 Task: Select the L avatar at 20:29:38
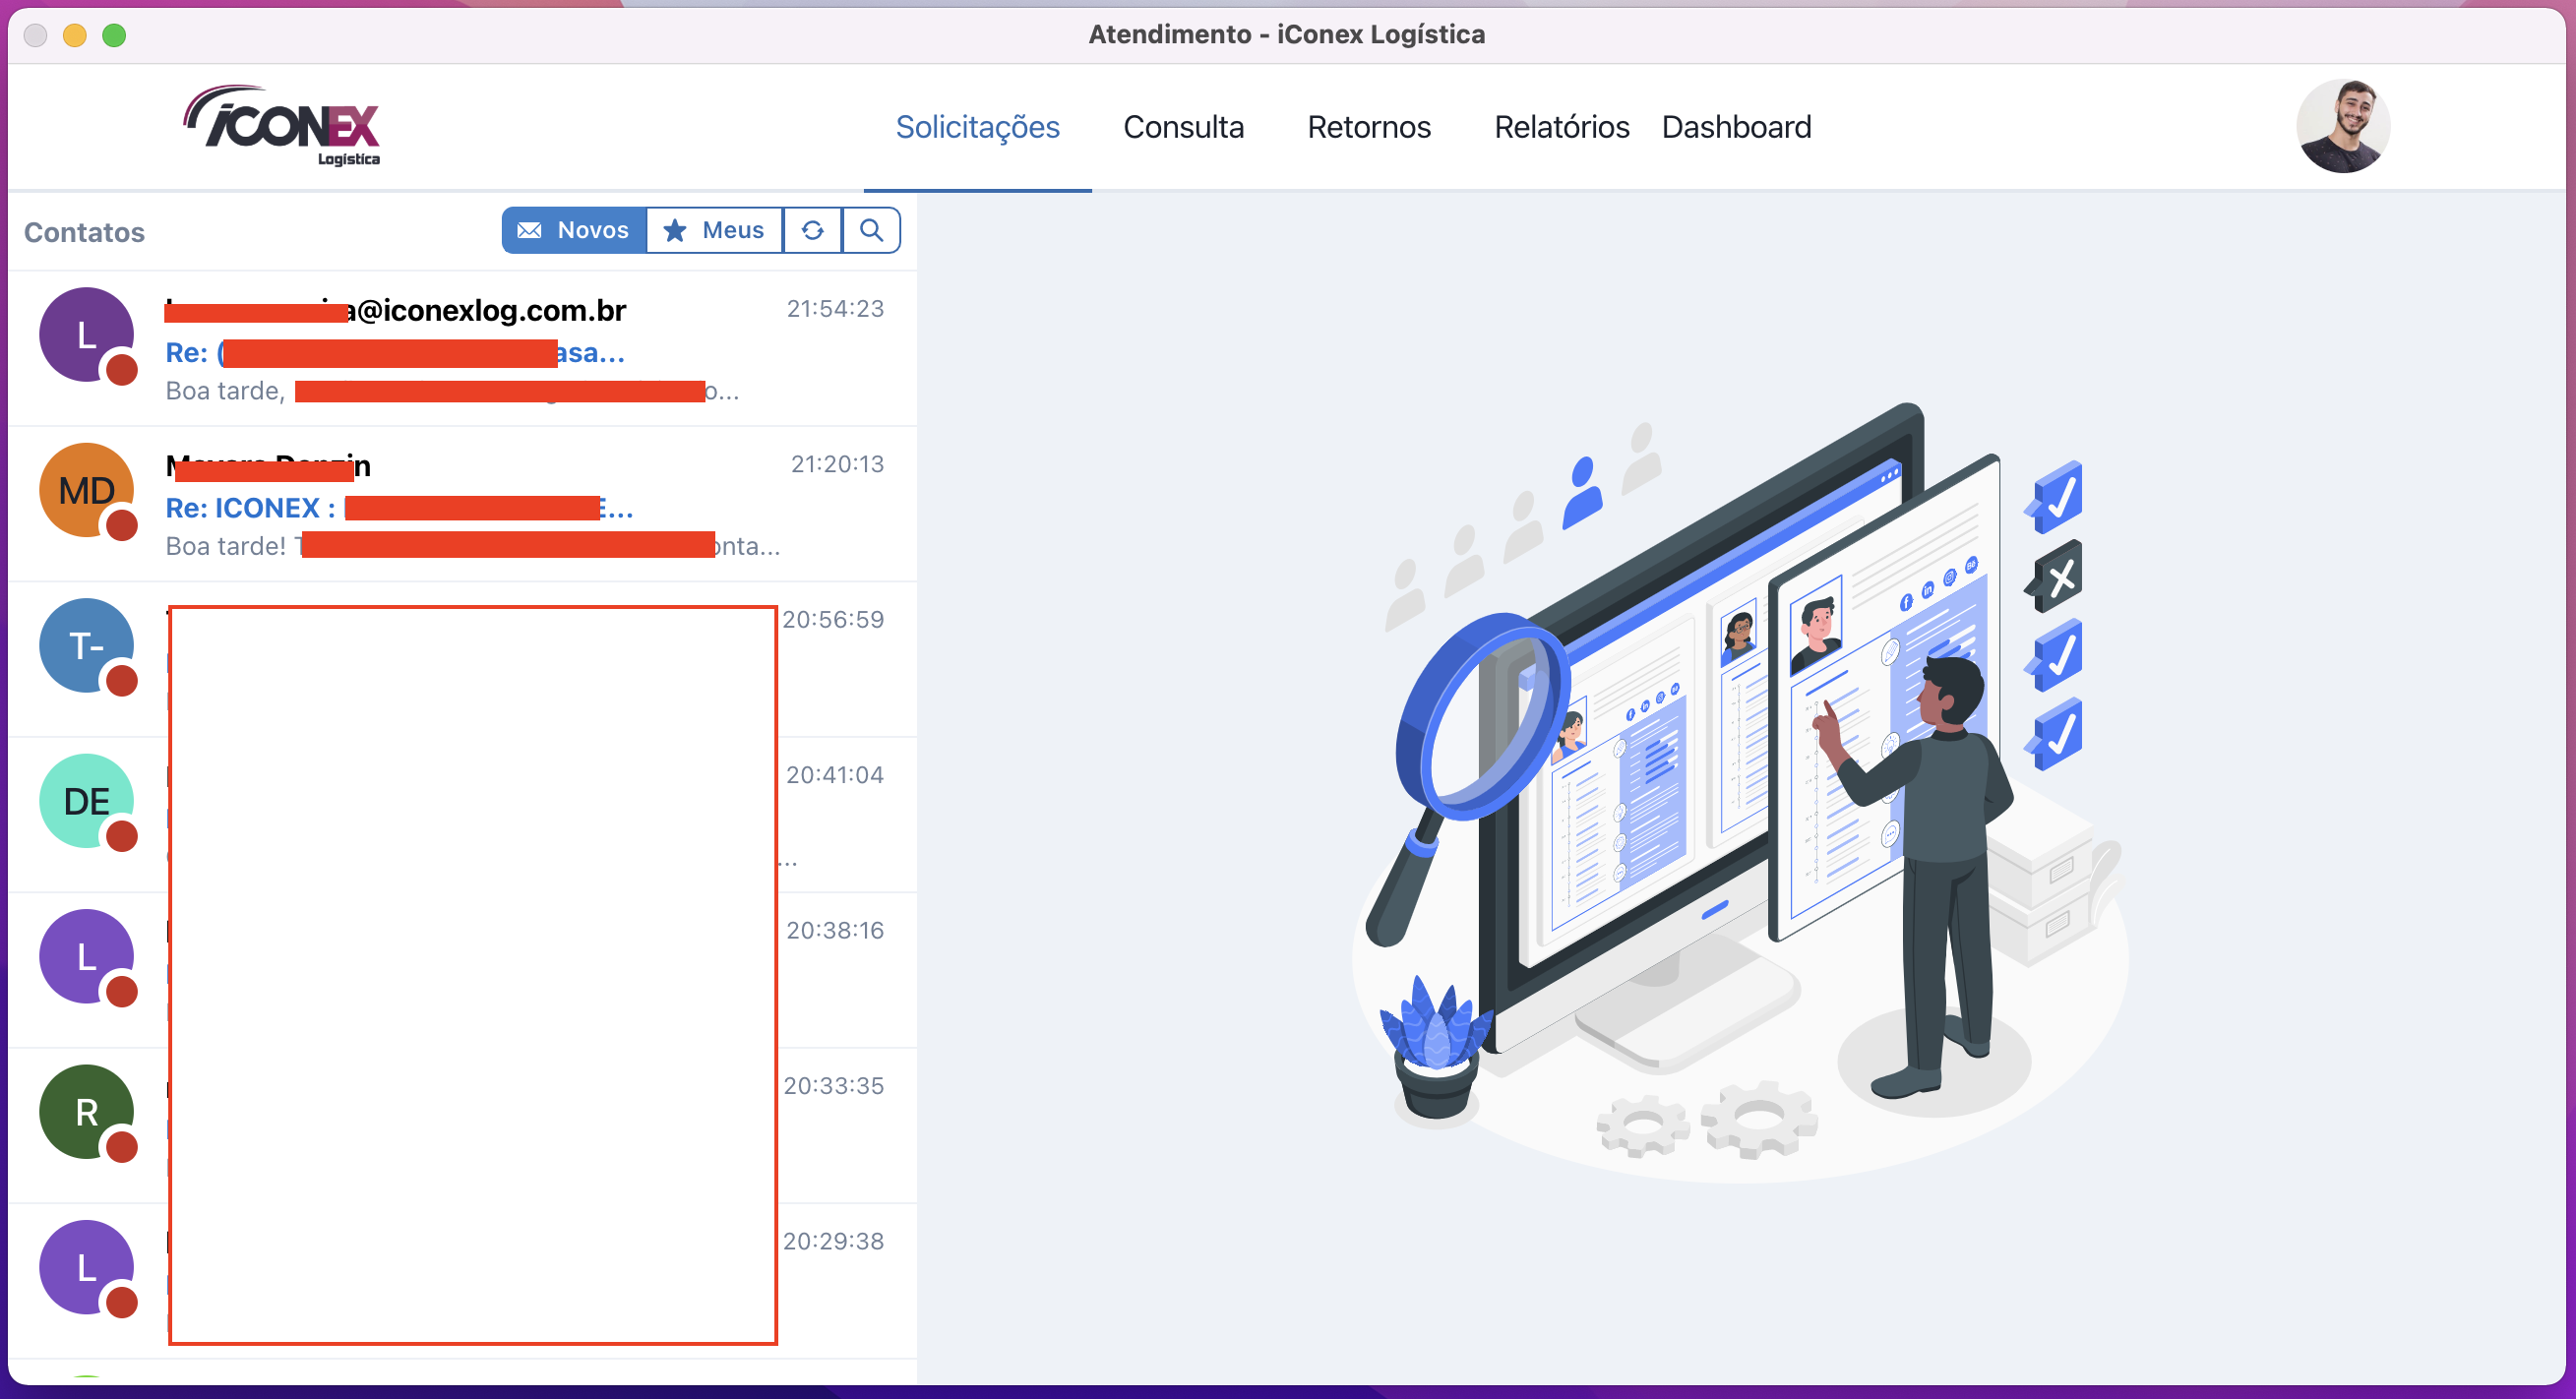pyautogui.click(x=87, y=1268)
